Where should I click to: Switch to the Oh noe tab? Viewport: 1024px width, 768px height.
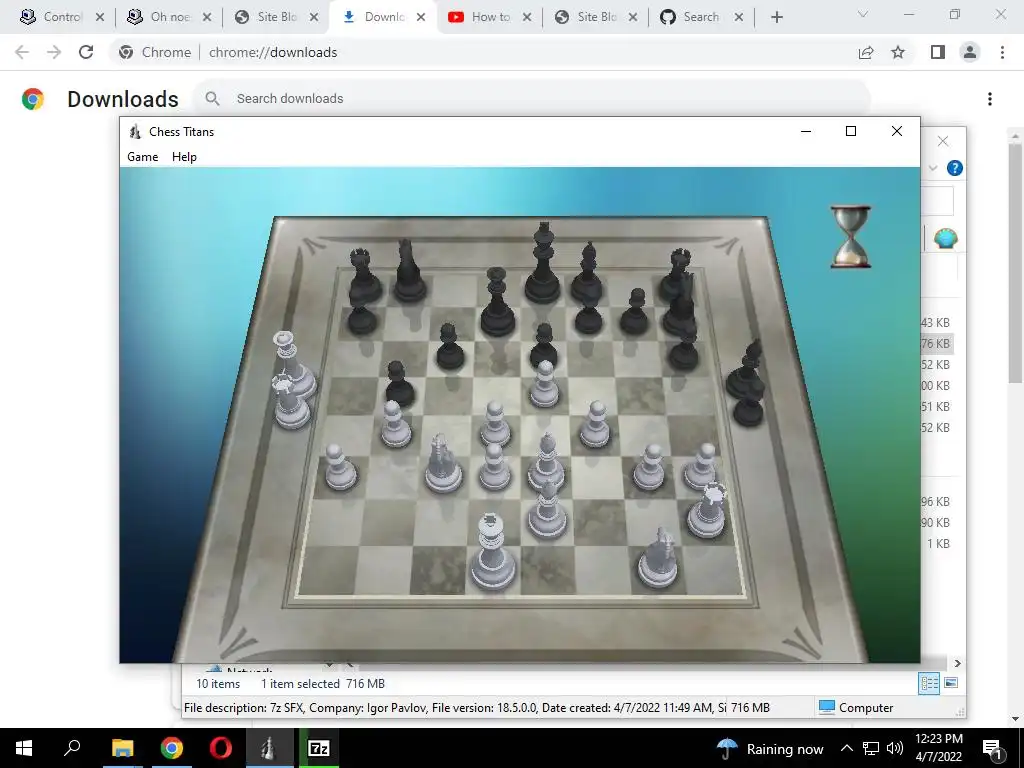coord(170,17)
